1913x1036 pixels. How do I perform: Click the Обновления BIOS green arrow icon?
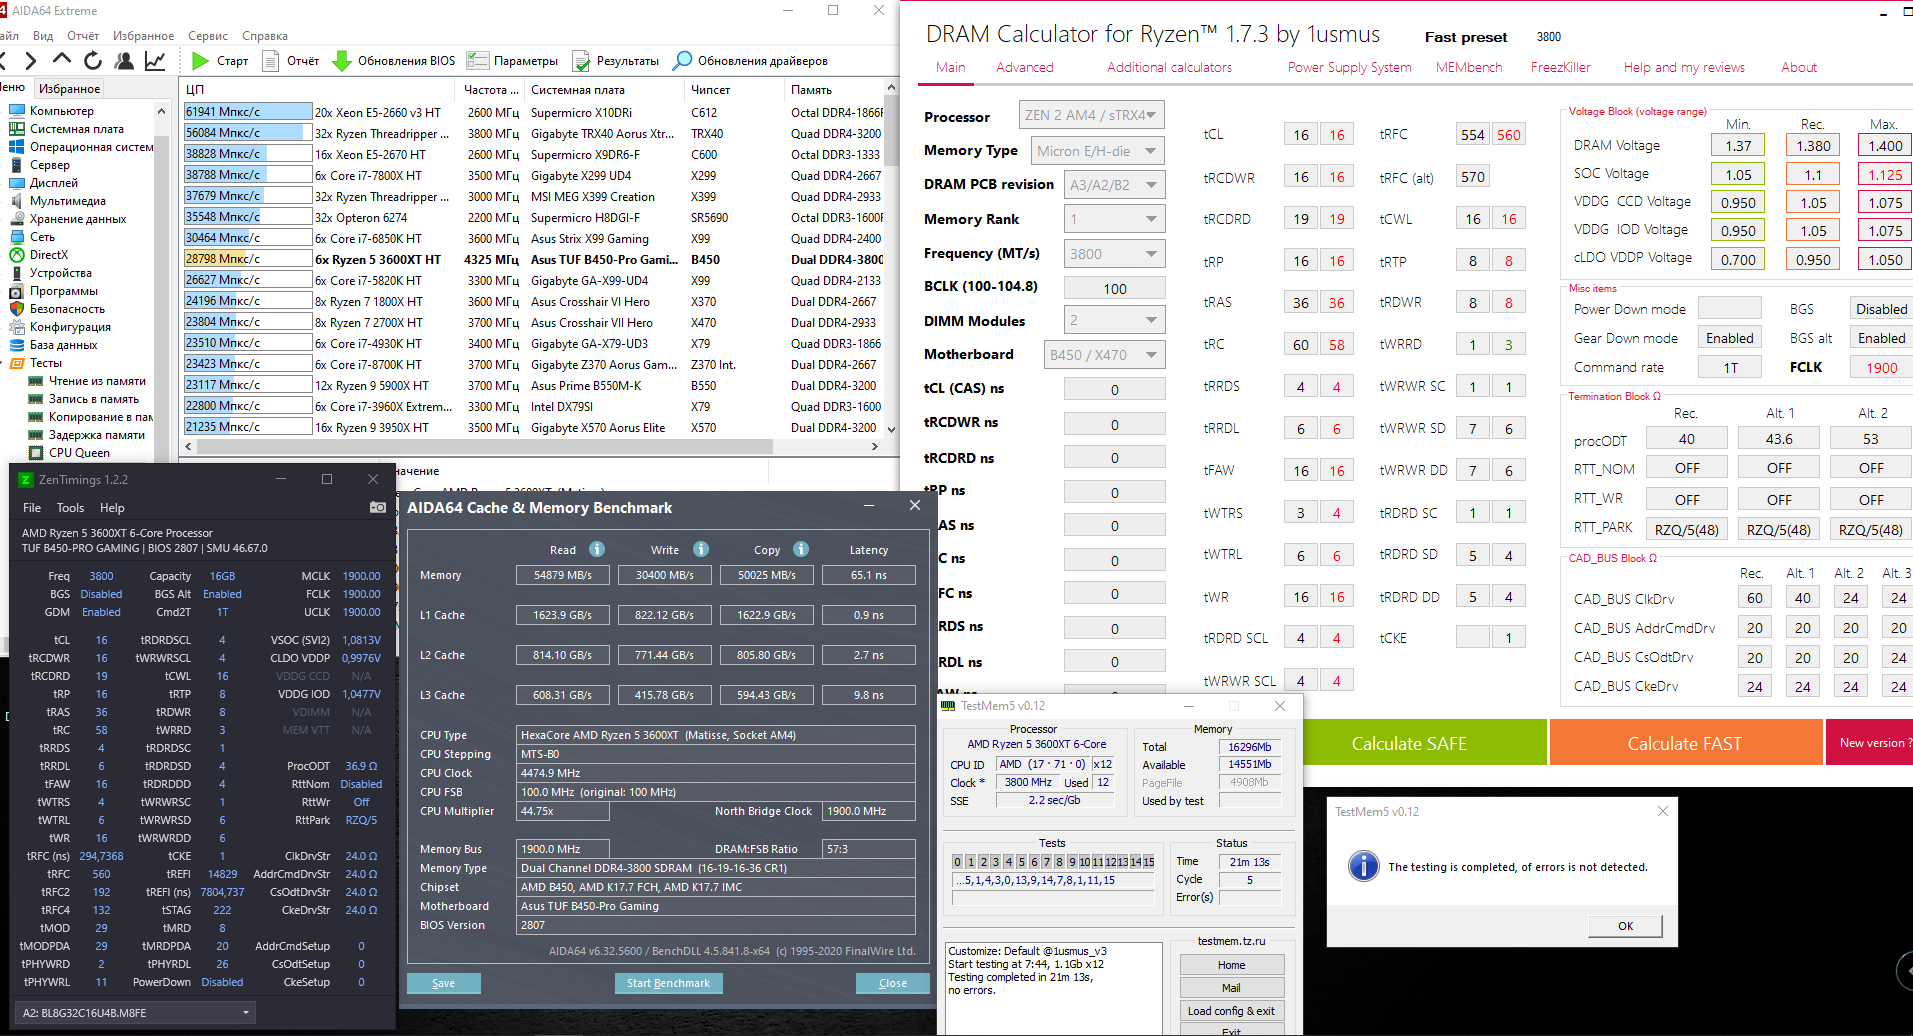(x=342, y=61)
